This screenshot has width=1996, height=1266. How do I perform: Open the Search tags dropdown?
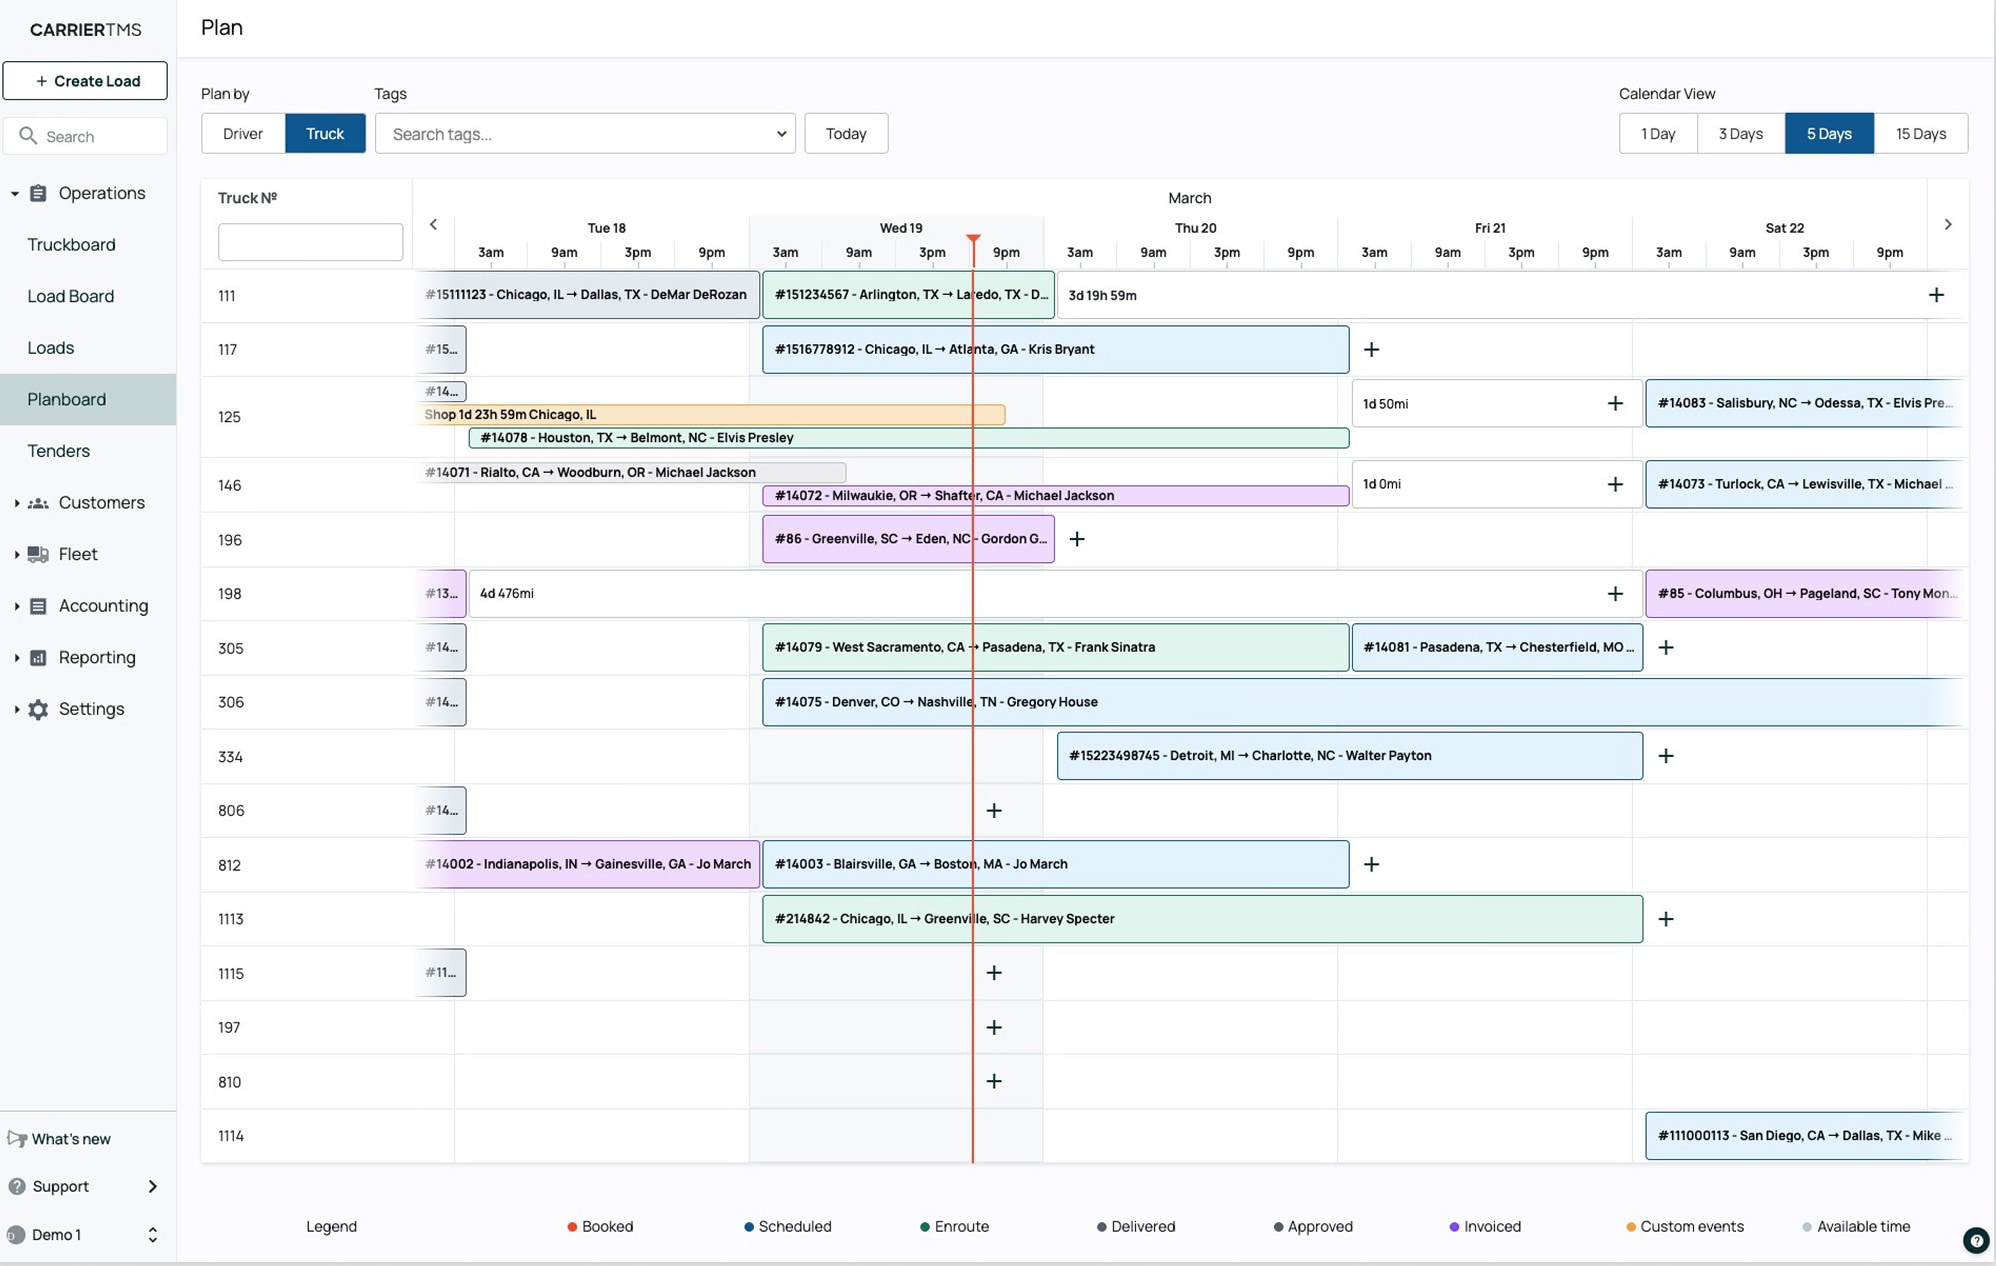click(x=585, y=134)
